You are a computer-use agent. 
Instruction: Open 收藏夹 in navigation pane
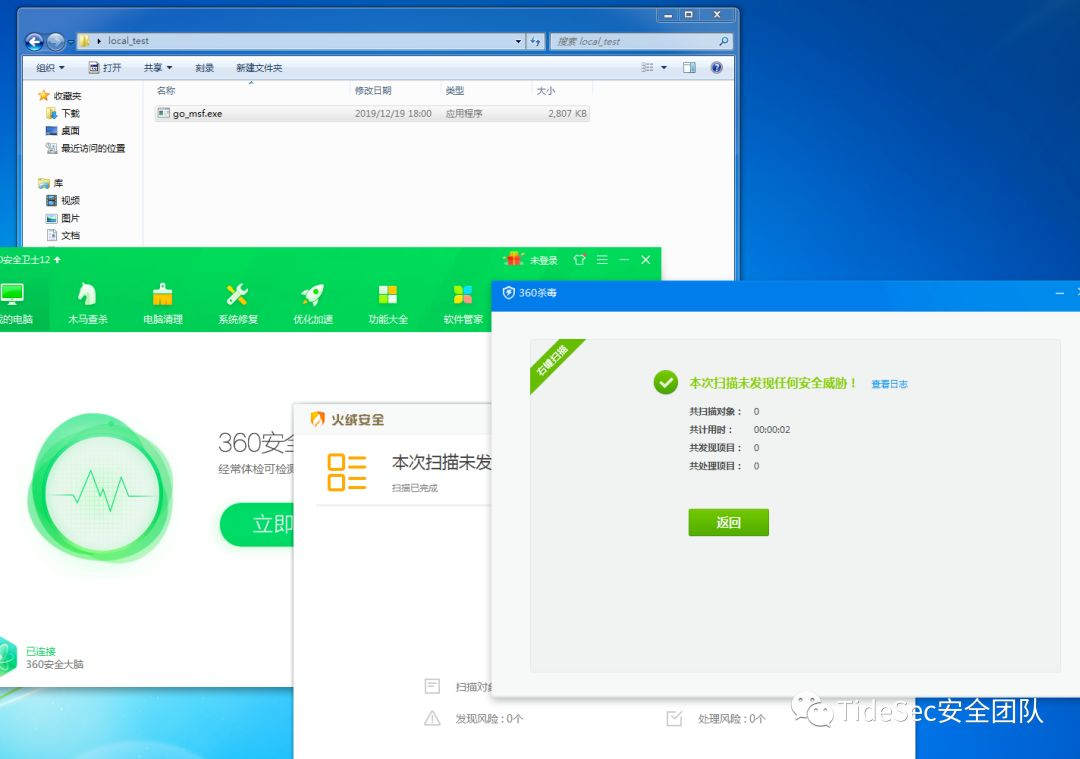(60, 96)
